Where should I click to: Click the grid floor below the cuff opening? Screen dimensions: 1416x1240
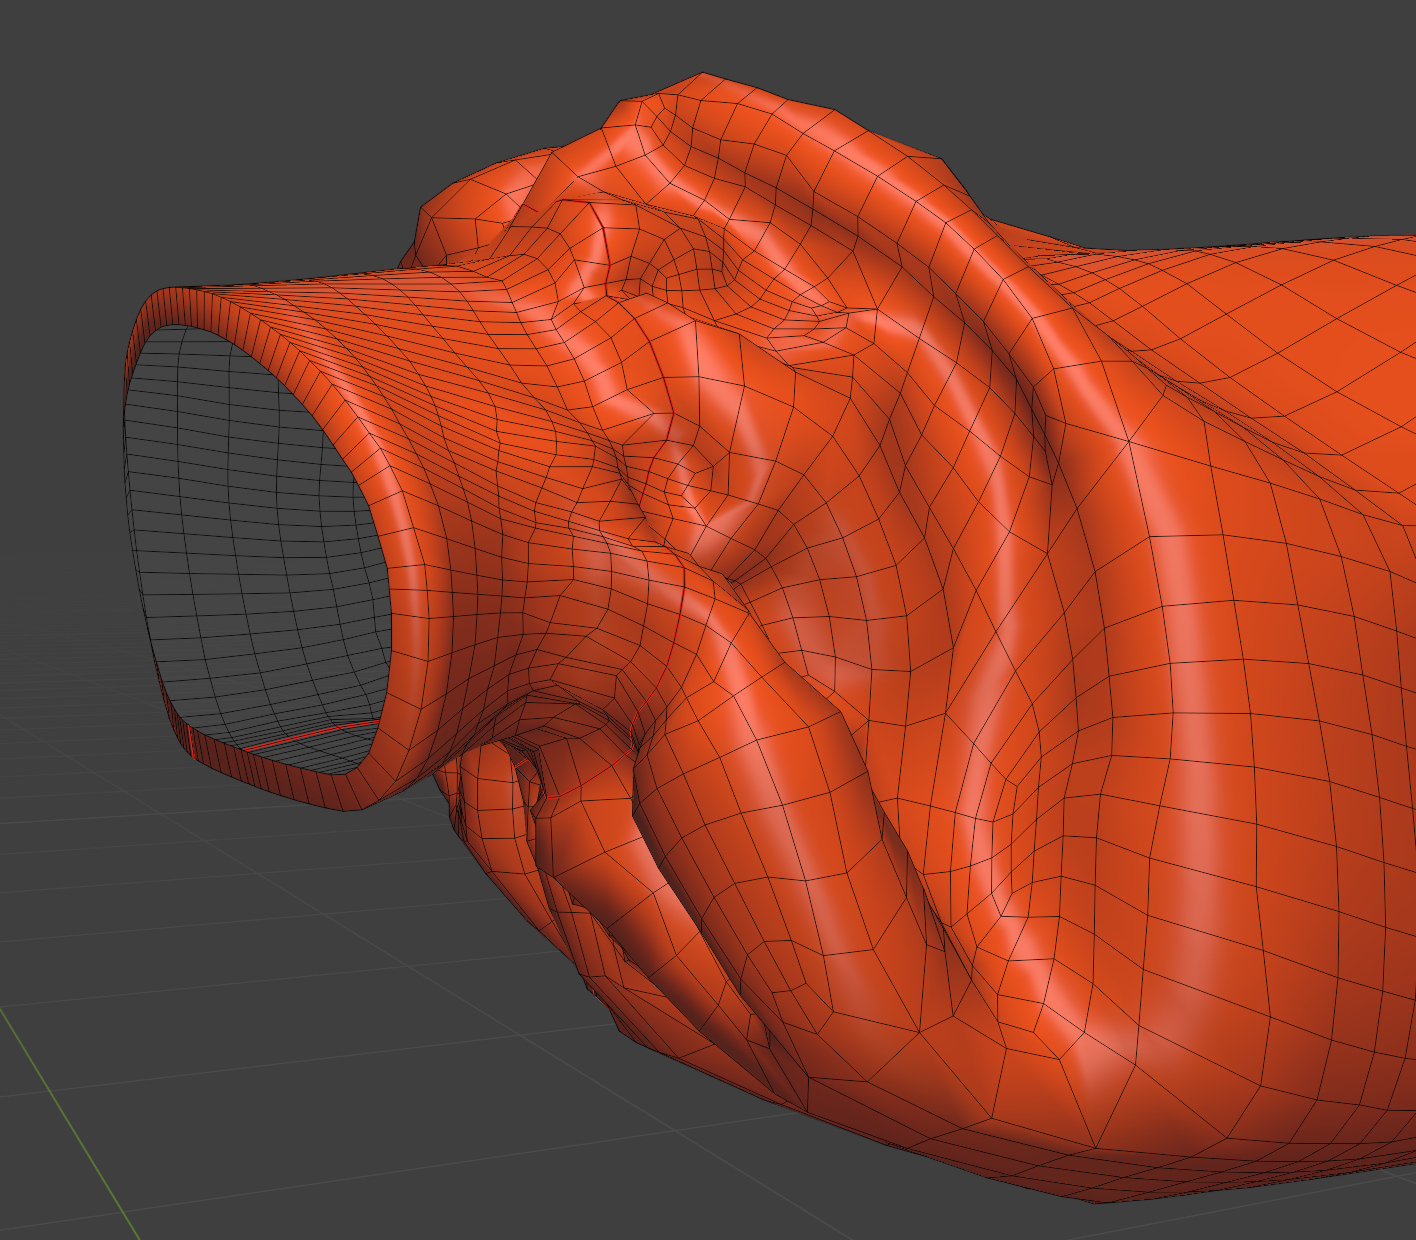(x=250, y=950)
